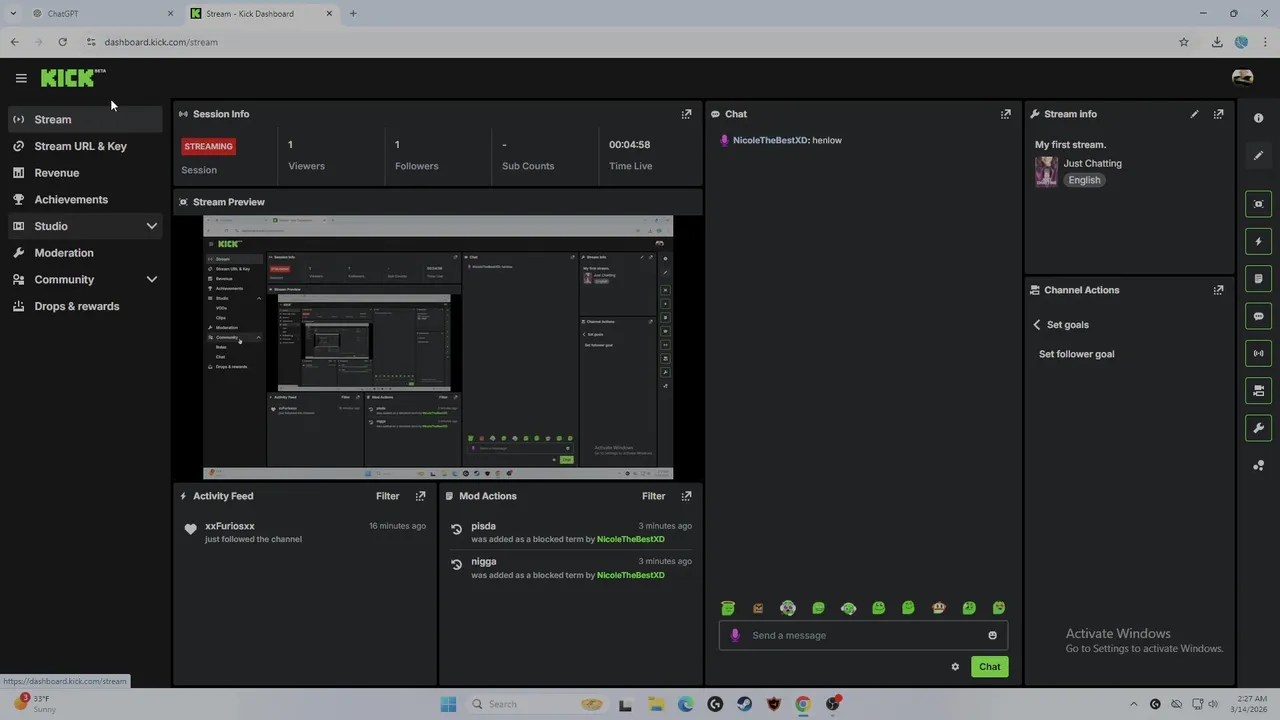Toggle session info broadcast widget in sidebar
The image size is (1280, 720).
click(1258, 353)
